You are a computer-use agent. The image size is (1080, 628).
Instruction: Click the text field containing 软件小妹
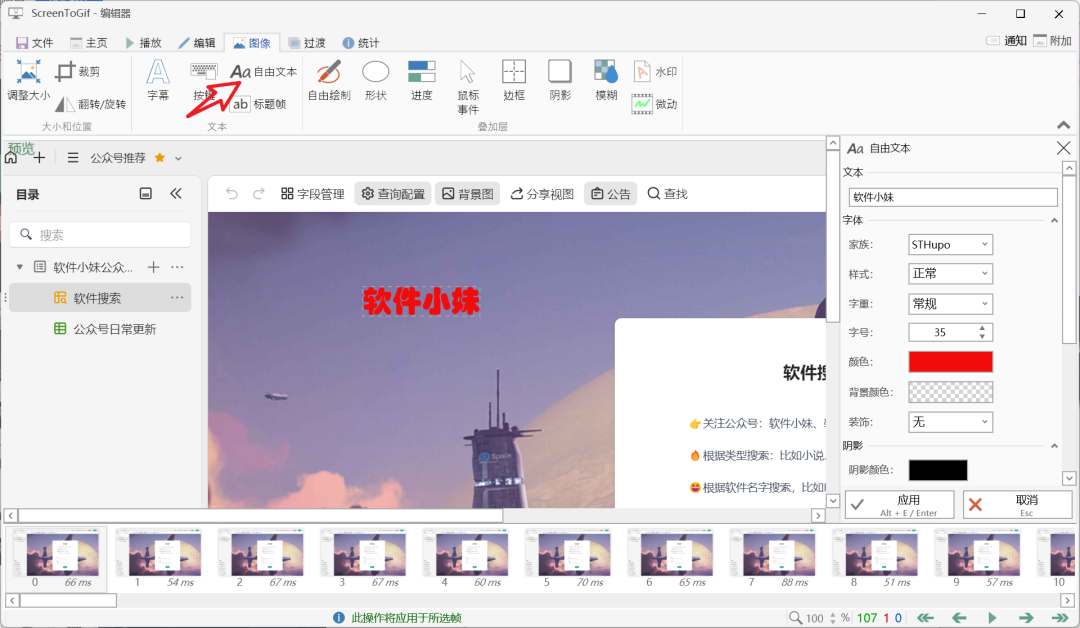click(x=953, y=197)
